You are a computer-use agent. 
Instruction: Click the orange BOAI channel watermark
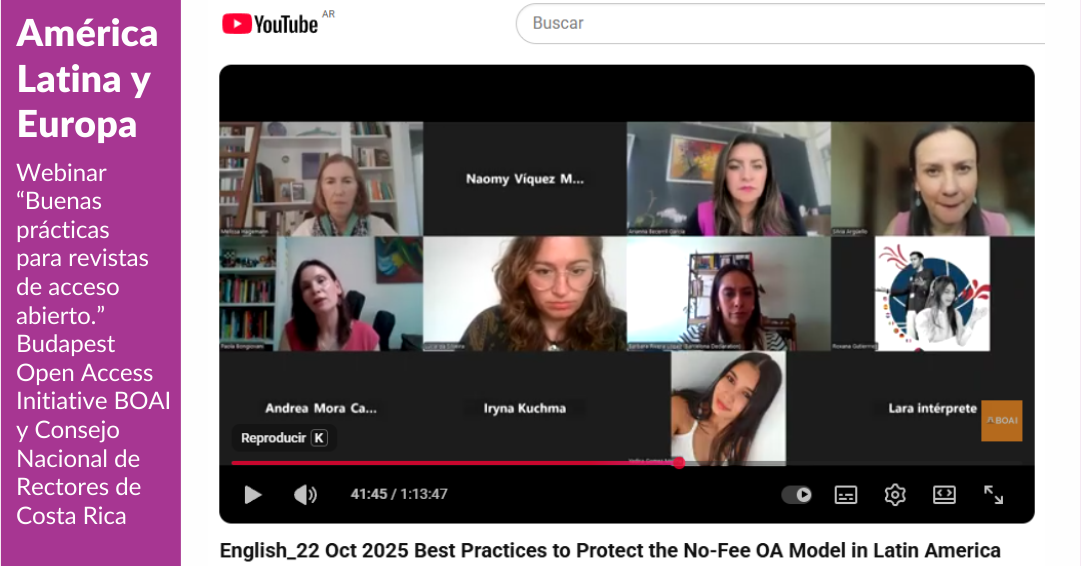click(x=1002, y=421)
